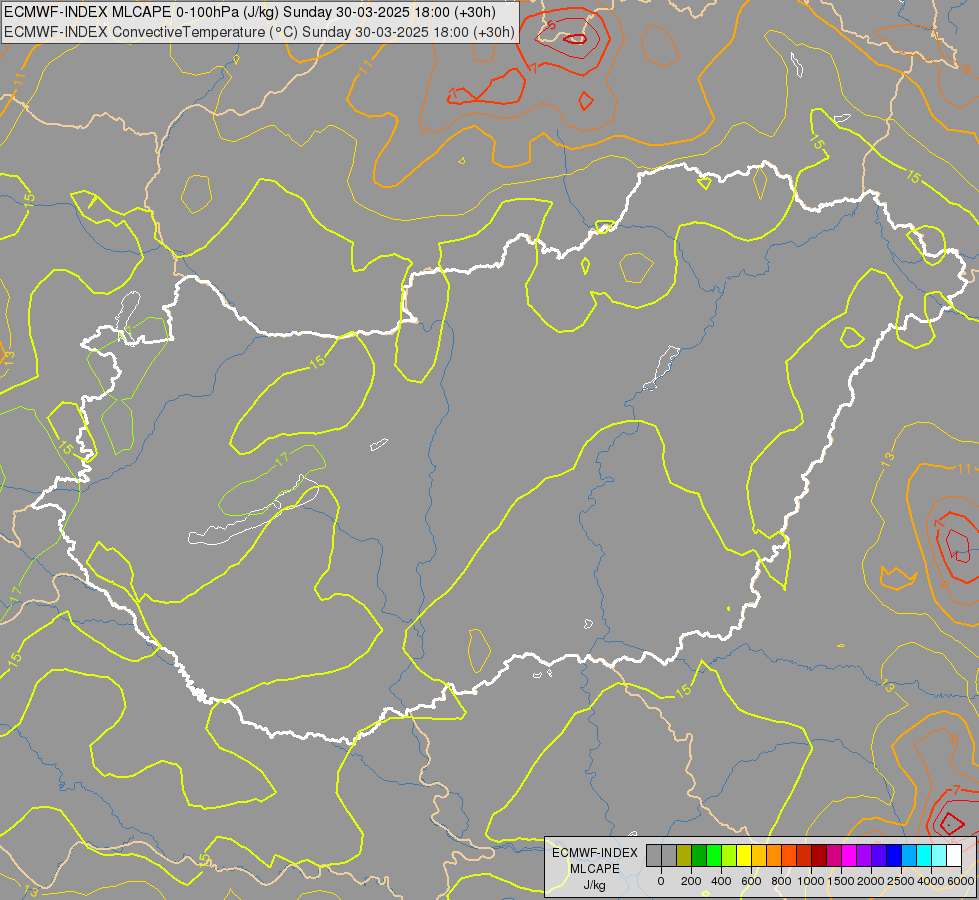979x900 pixels.
Task: Click the '400' legend scale value
Action: point(721,881)
